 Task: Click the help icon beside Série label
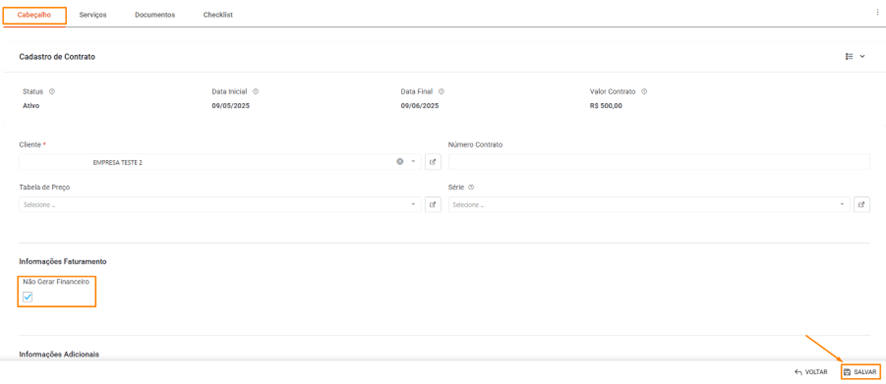coord(471,187)
